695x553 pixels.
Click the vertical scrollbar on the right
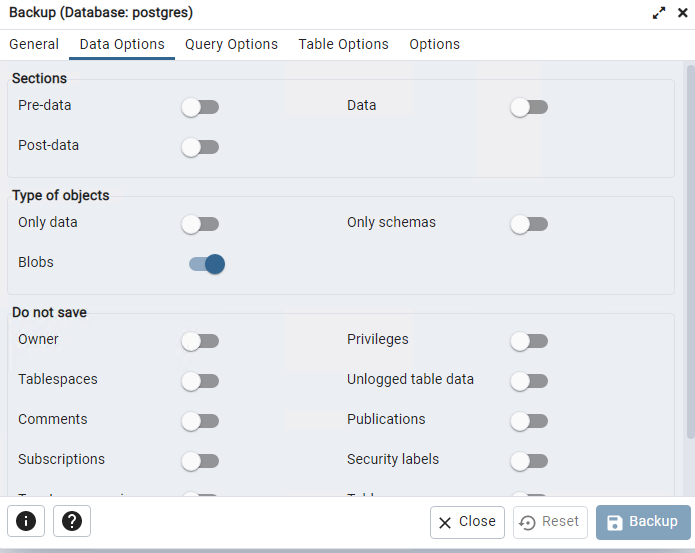691,252
